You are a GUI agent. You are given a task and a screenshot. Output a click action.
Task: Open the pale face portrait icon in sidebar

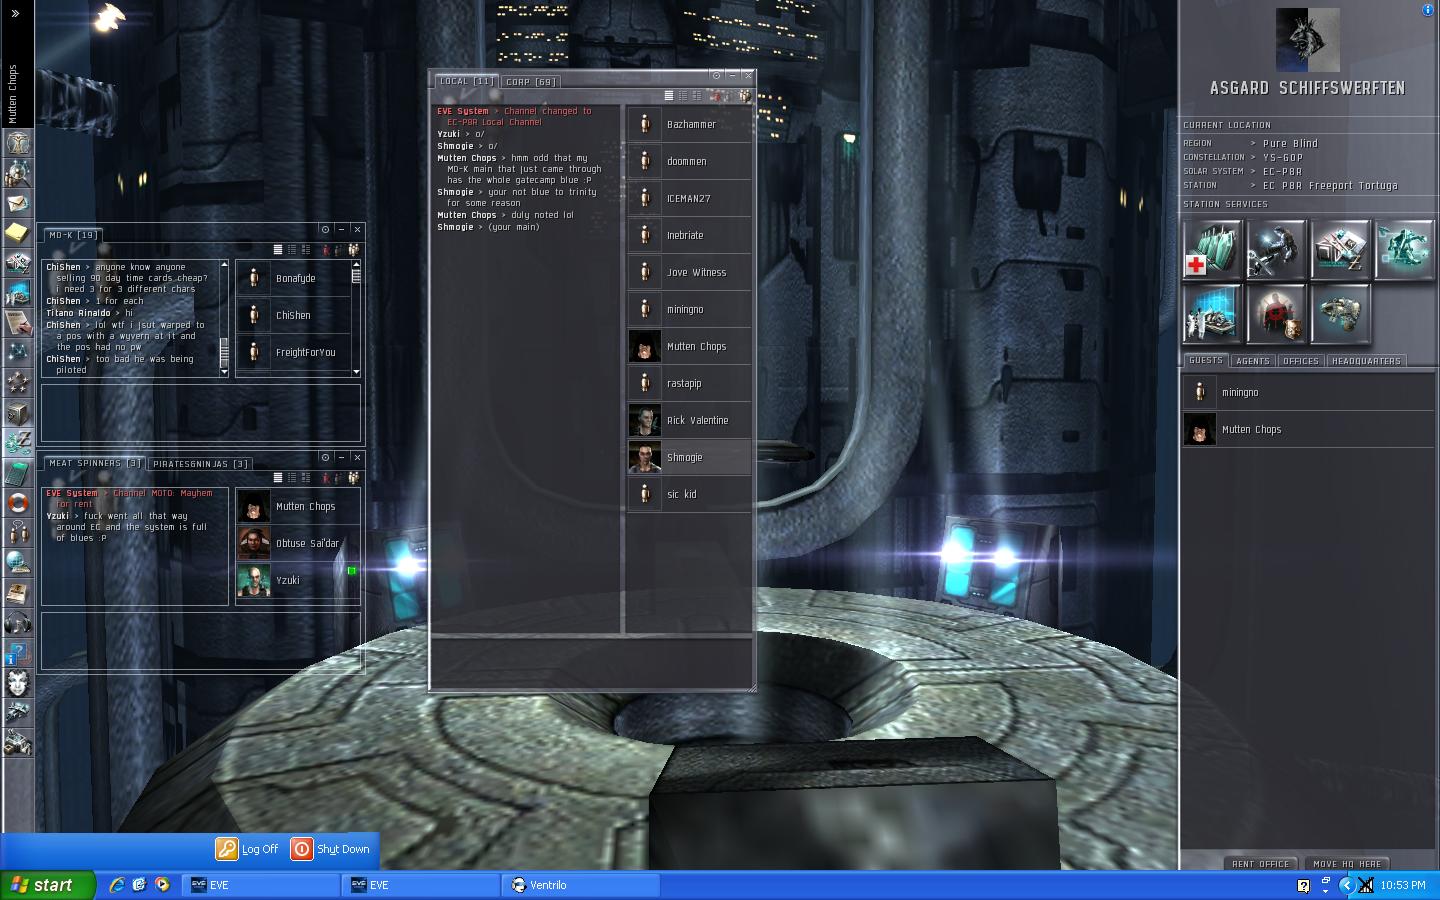click(x=18, y=682)
